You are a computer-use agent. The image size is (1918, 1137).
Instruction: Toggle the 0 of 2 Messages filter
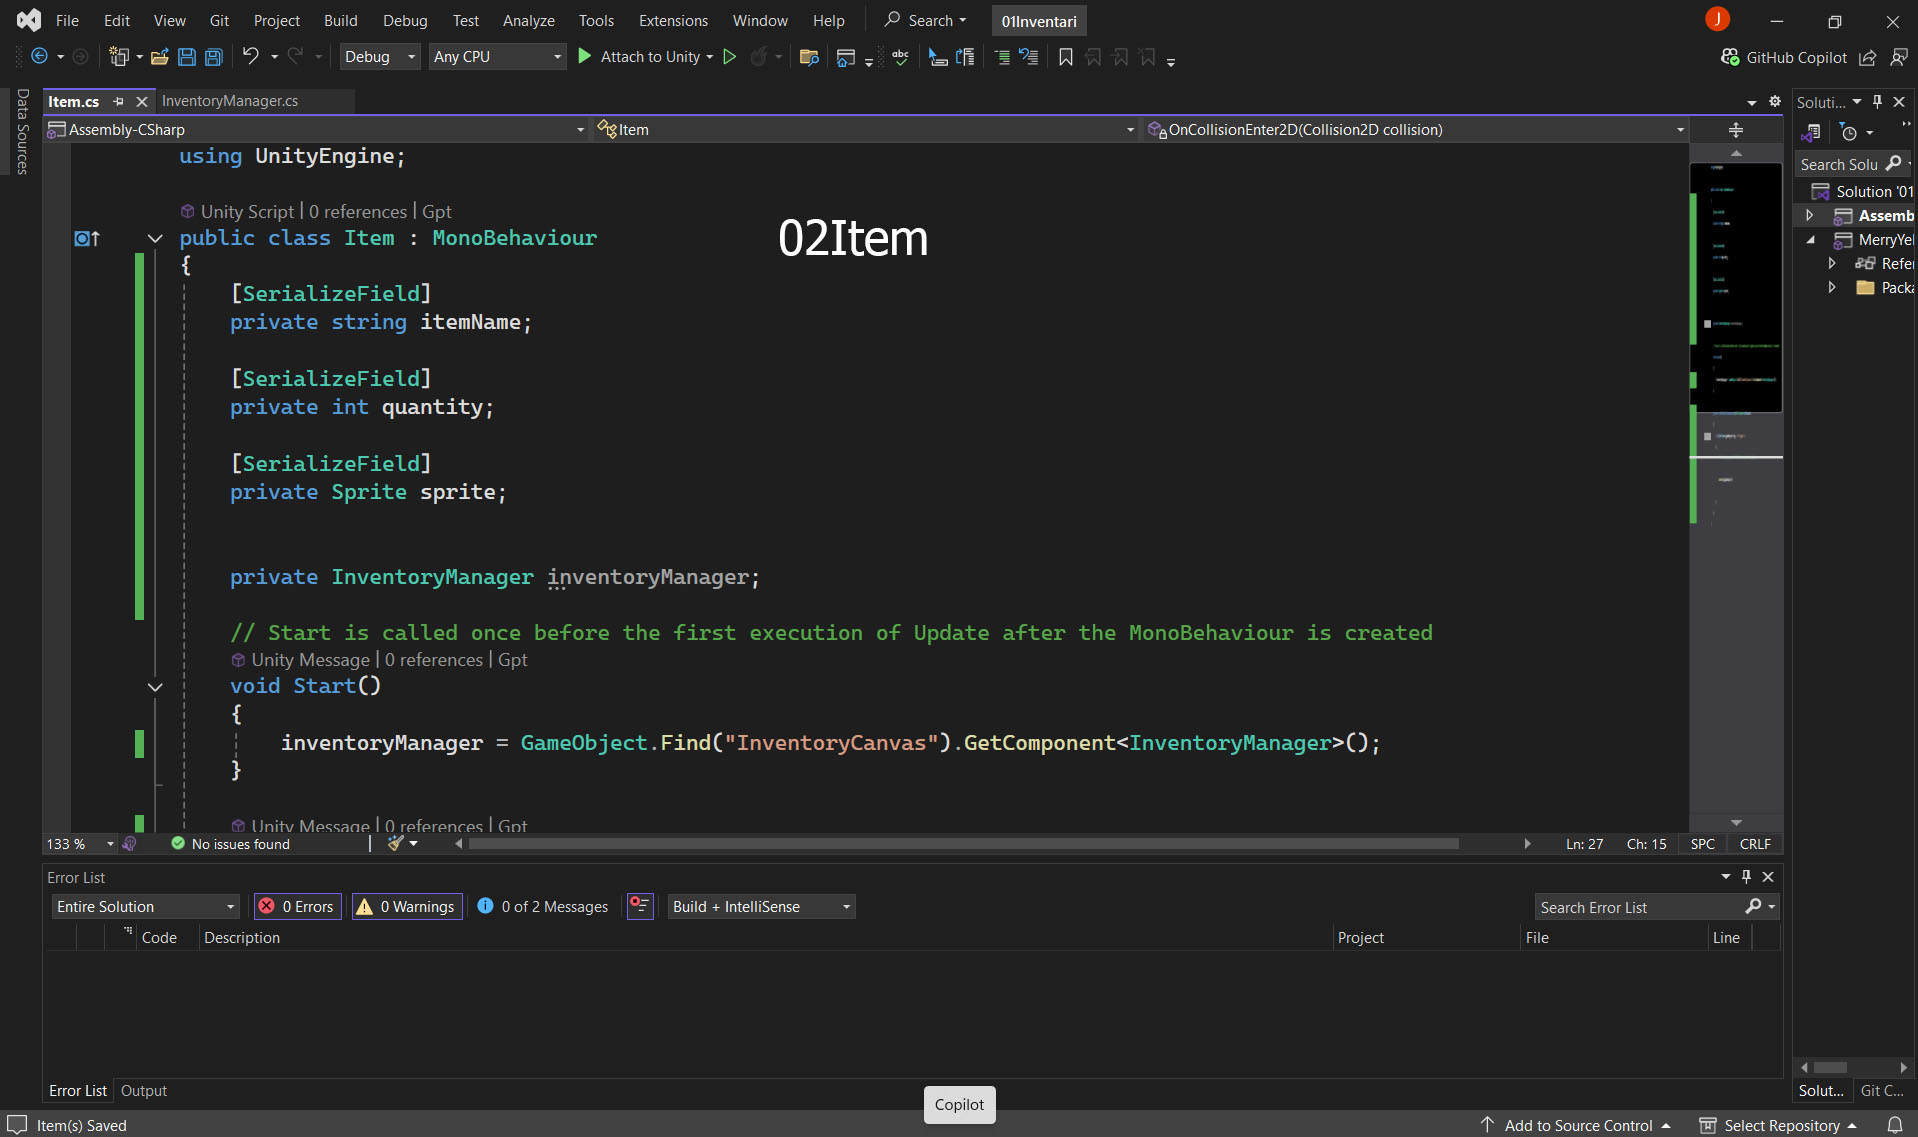[x=543, y=906]
